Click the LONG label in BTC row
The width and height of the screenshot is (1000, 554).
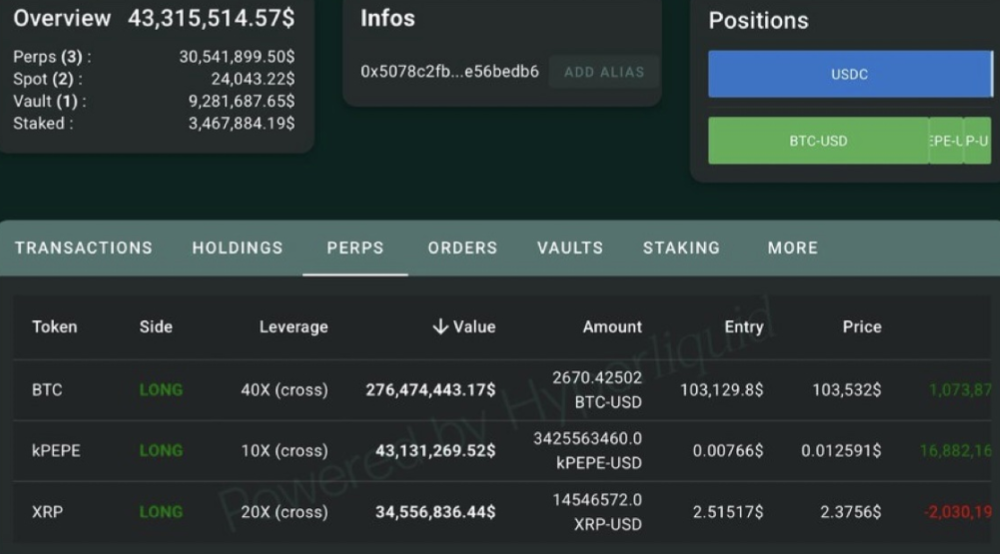pyautogui.click(x=161, y=390)
